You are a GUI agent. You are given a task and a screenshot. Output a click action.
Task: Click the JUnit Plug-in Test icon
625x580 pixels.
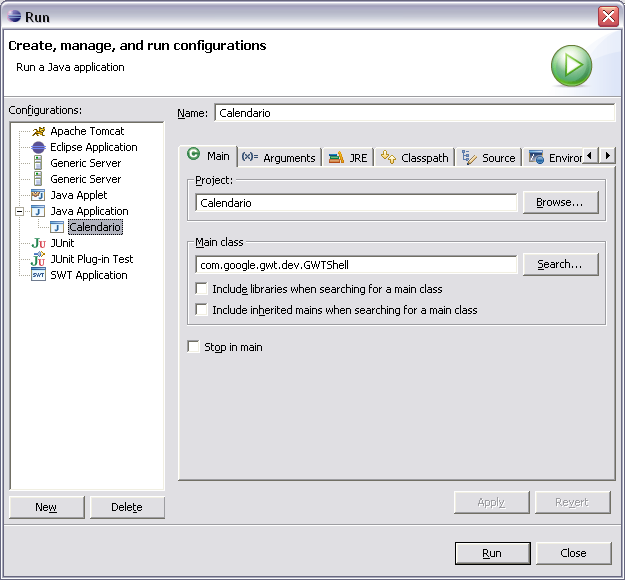point(38,259)
